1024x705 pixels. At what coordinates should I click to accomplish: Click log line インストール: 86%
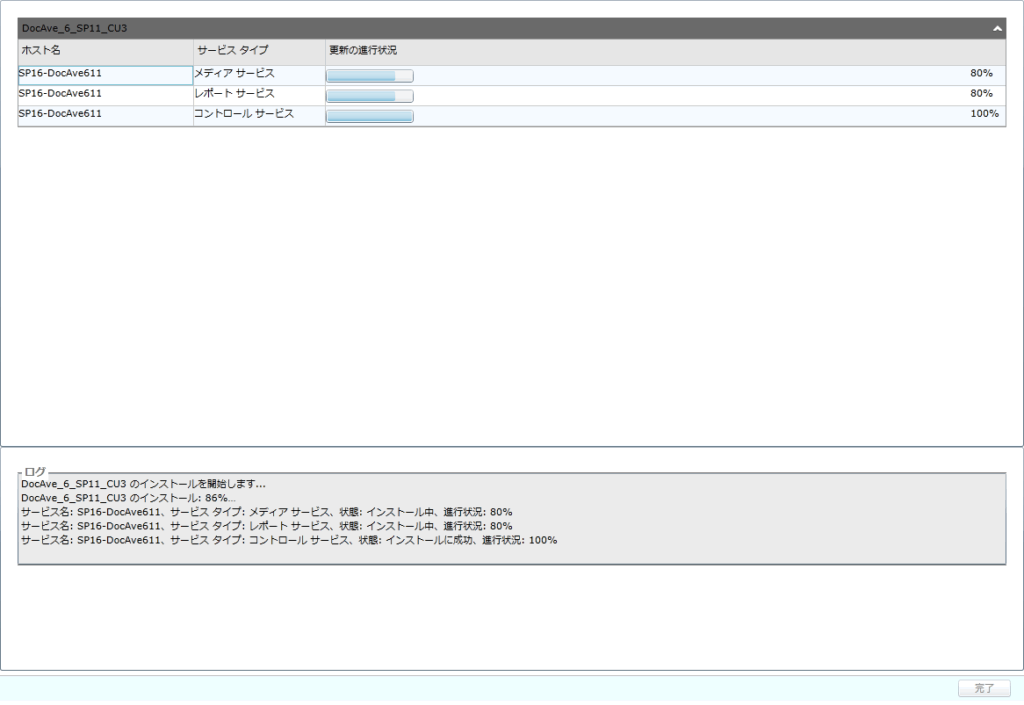[x=128, y=498]
